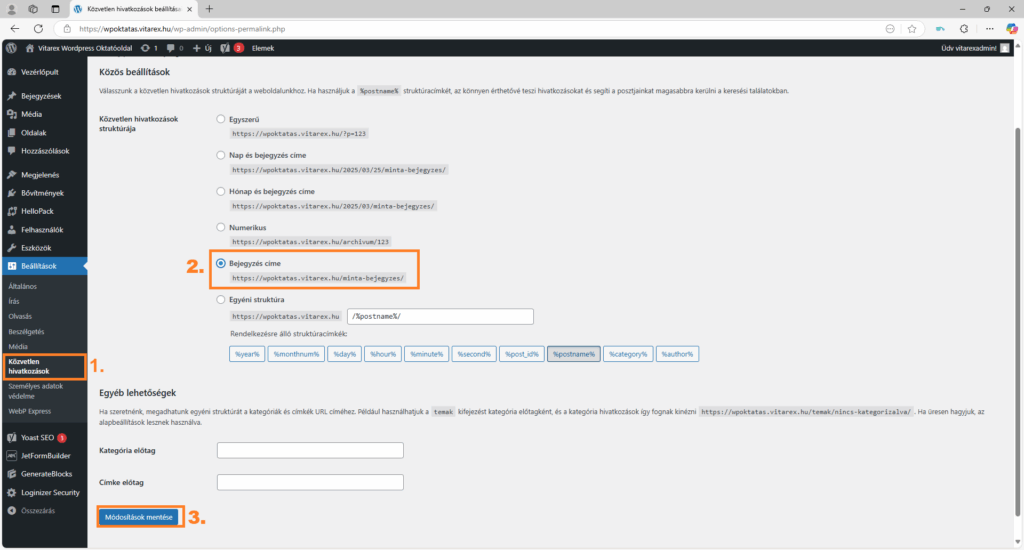Click the WordPress logo in admin bar
Image resolution: width=1024 pixels, height=550 pixels.
(11, 47)
